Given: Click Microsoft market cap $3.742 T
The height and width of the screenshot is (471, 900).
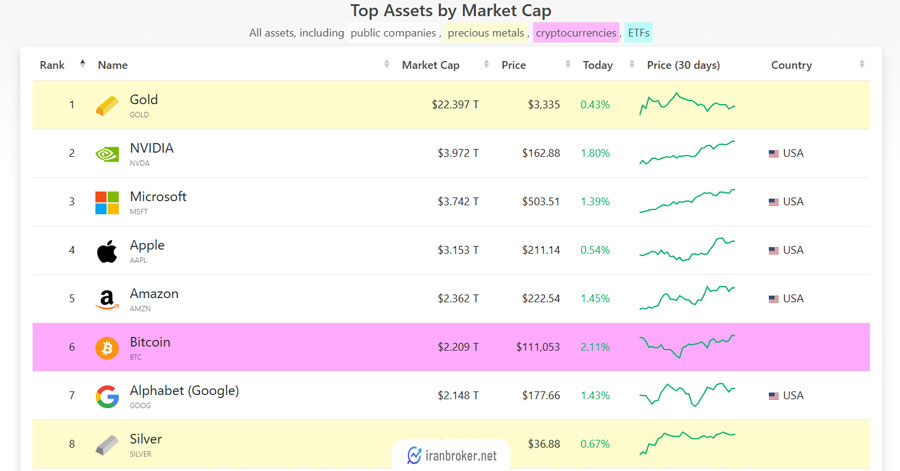Looking at the screenshot, I should 458,201.
